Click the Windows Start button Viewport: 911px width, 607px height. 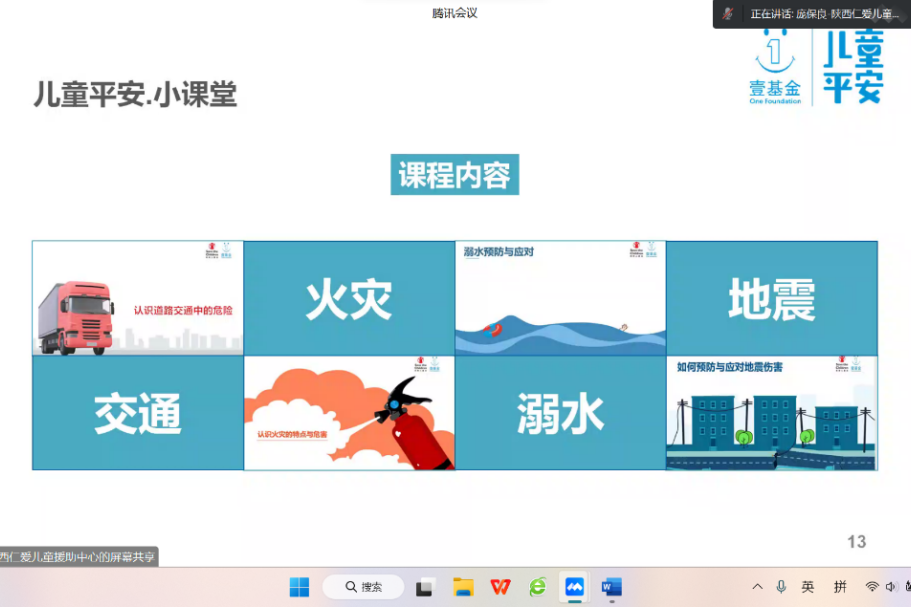[299, 587]
